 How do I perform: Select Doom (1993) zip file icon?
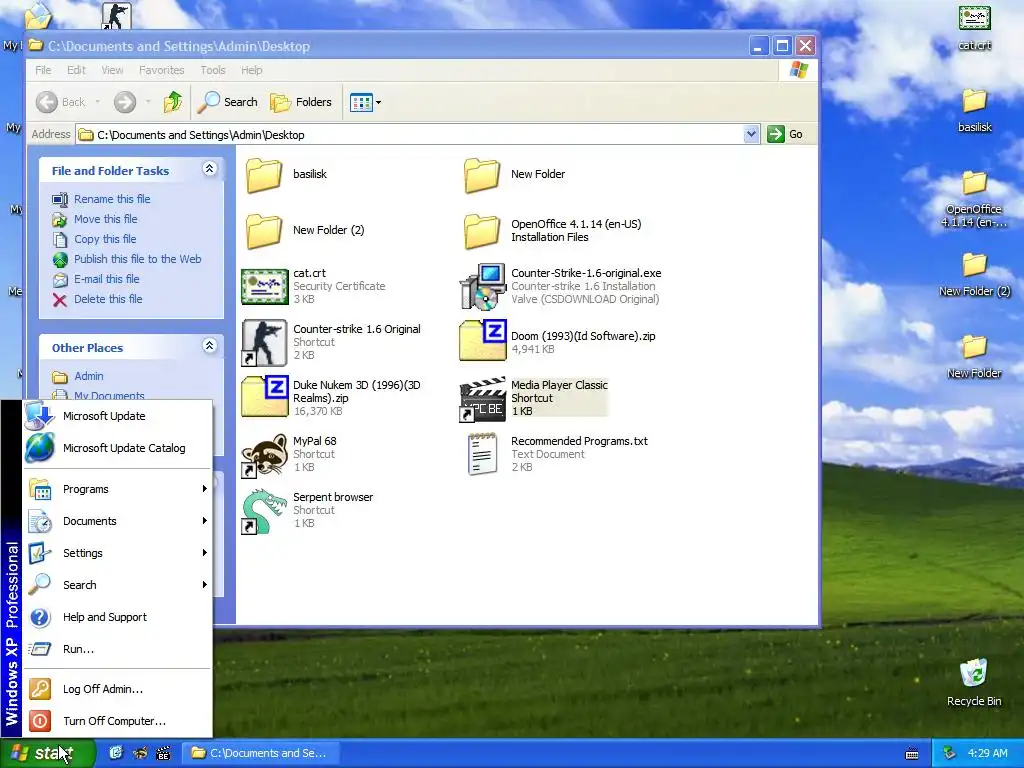[x=483, y=341]
